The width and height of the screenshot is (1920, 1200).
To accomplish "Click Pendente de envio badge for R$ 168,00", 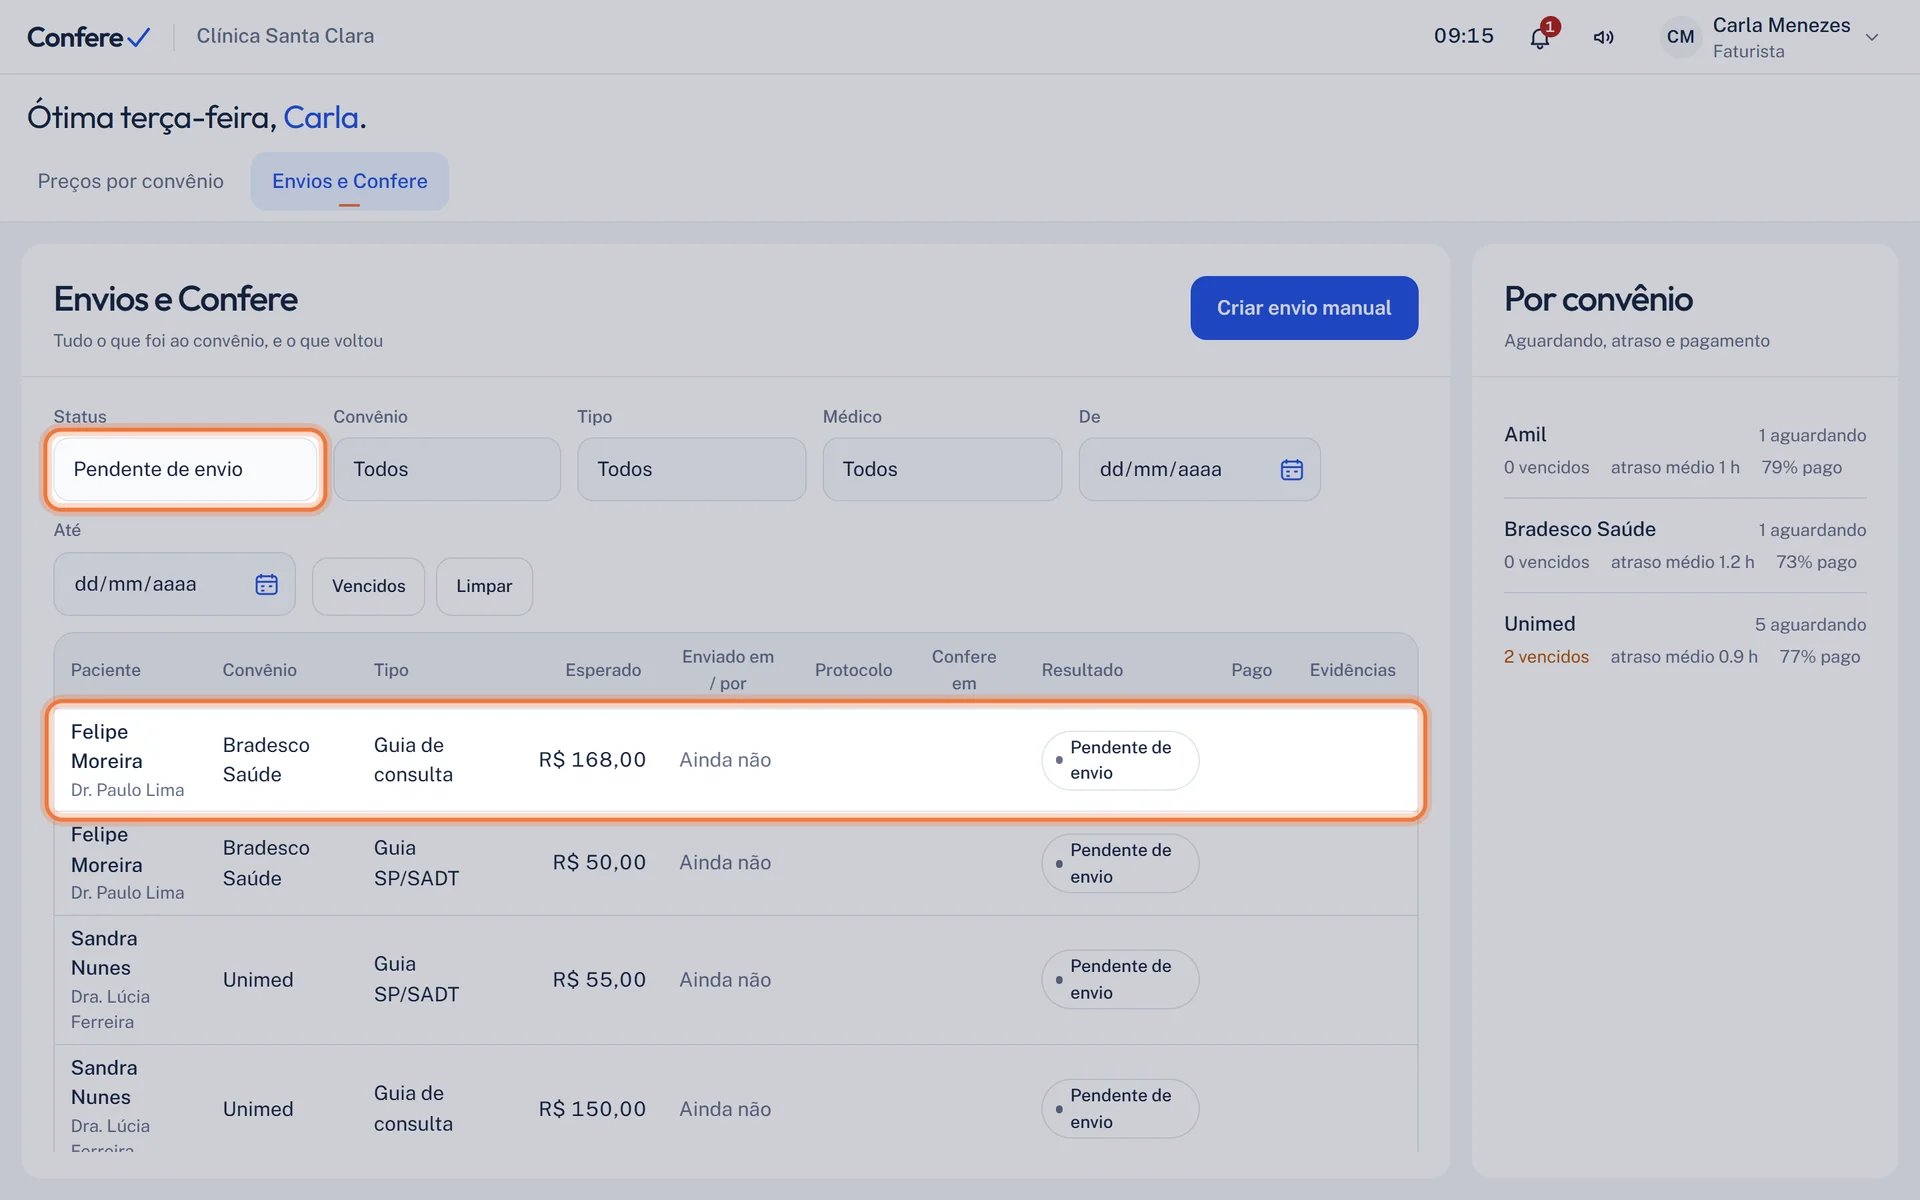I will pos(1120,760).
